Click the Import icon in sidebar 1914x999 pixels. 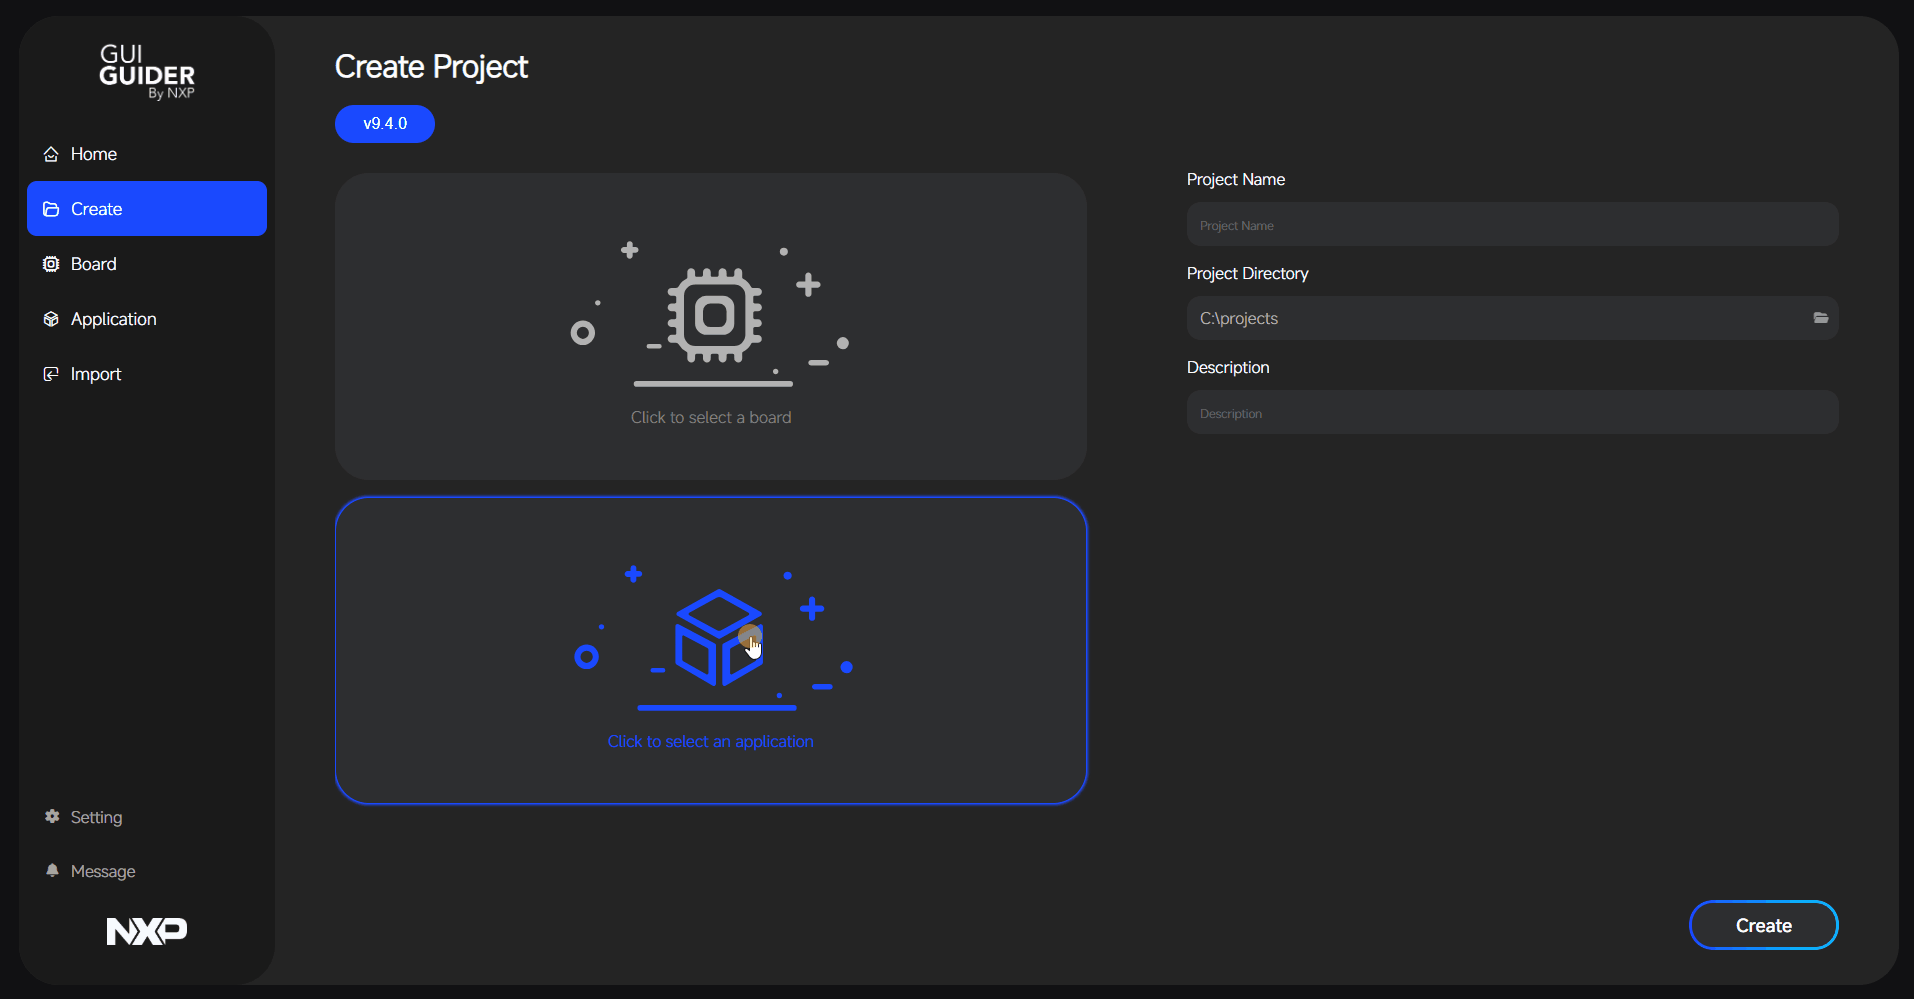pyautogui.click(x=51, y=374)
